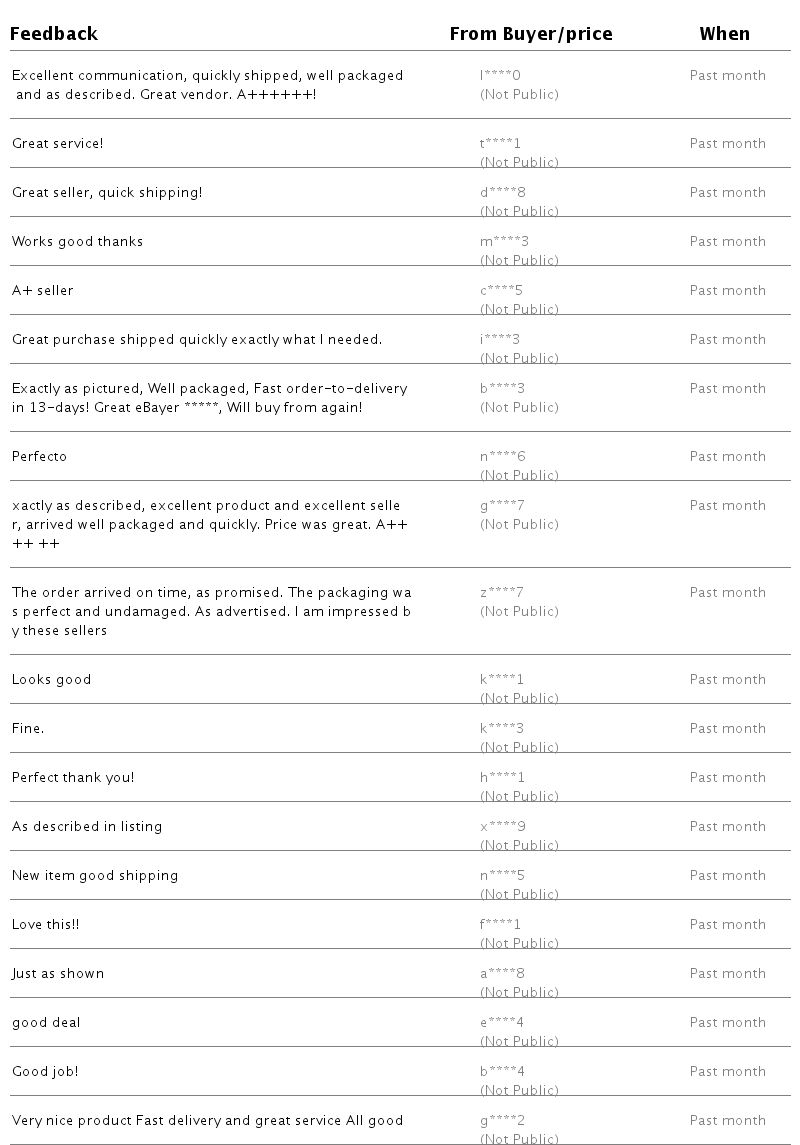
Task: Click the When column header
Action: [x=724, y=34]
